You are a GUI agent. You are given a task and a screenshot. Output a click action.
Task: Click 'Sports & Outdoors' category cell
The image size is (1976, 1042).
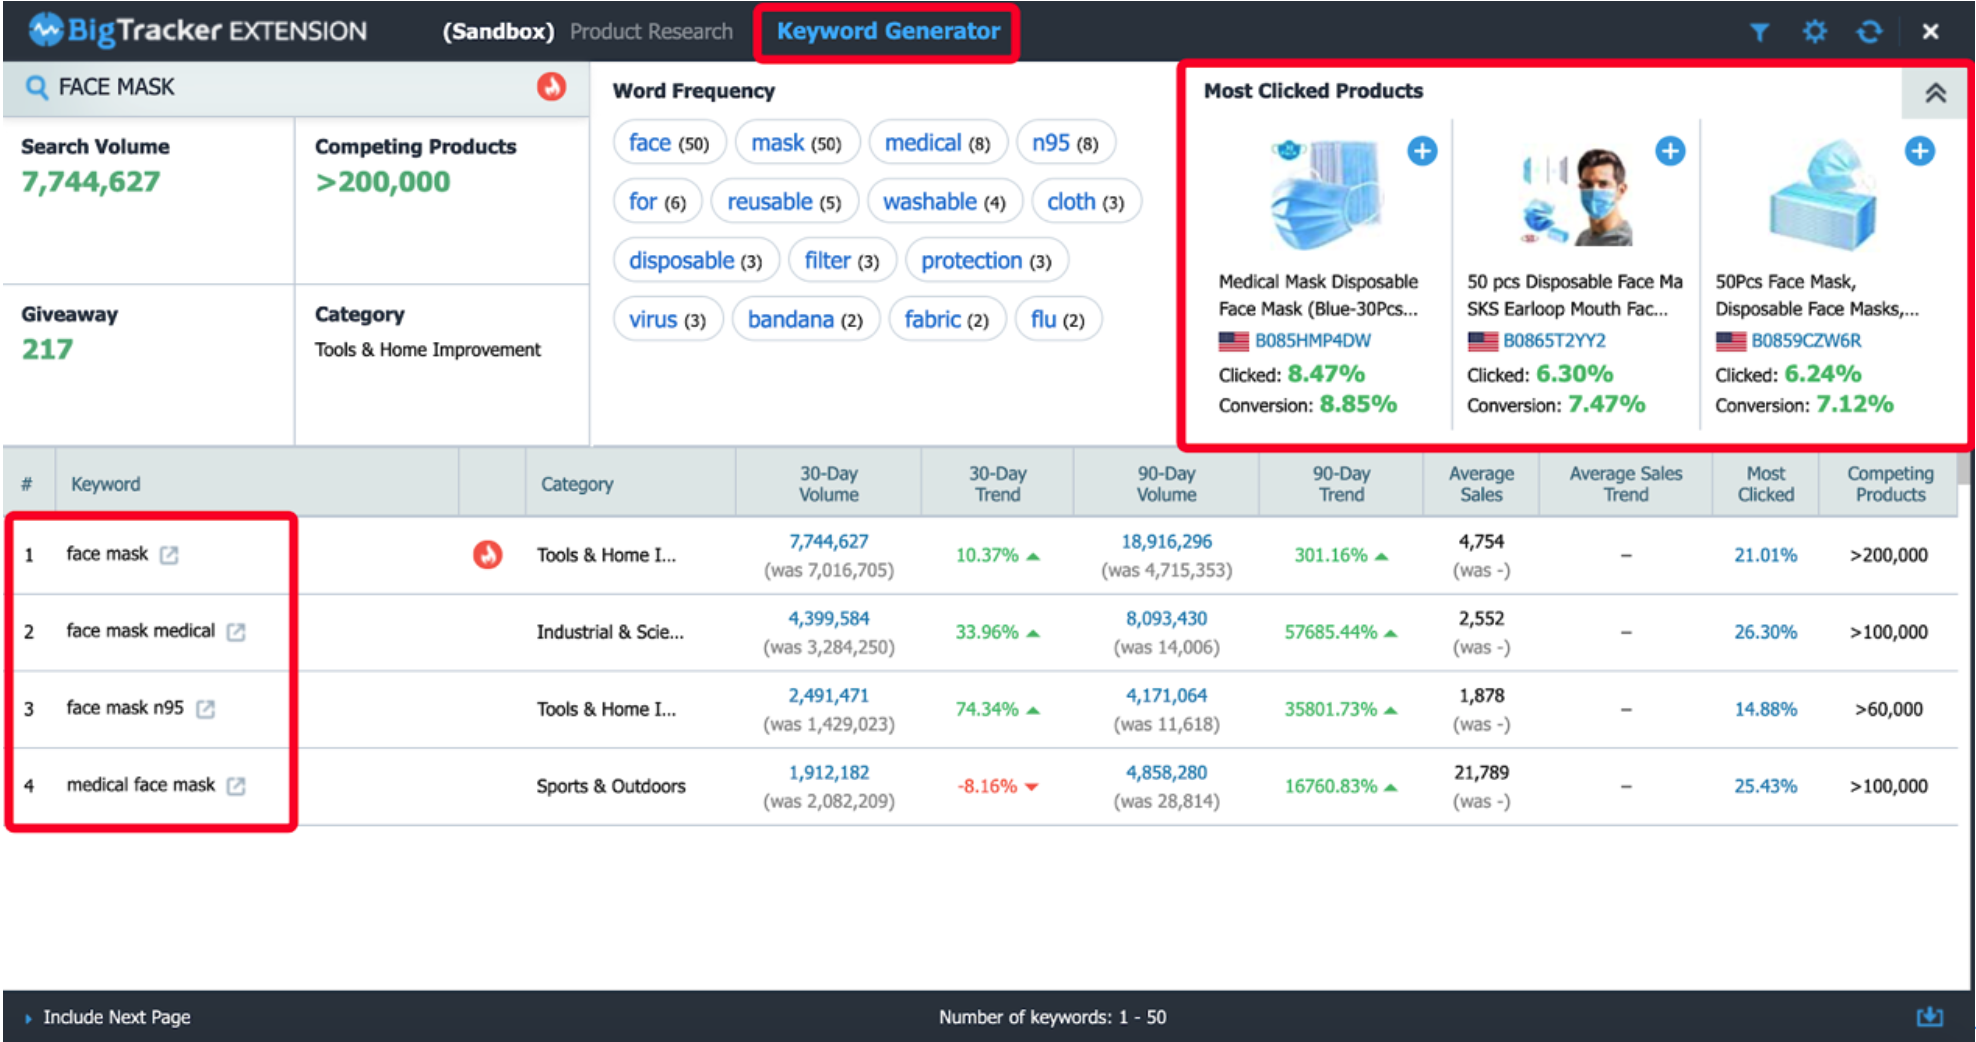[611, 786]
